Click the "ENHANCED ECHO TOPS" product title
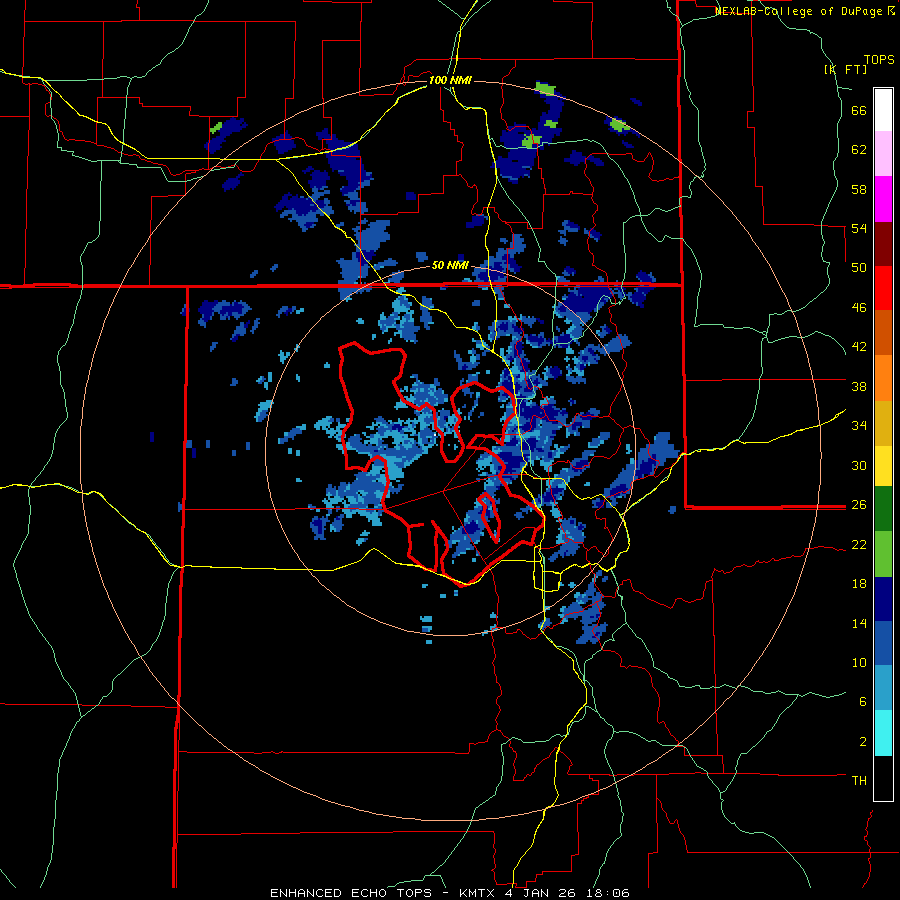This screenshot has width=900, height=900. [x=351, y=893]
